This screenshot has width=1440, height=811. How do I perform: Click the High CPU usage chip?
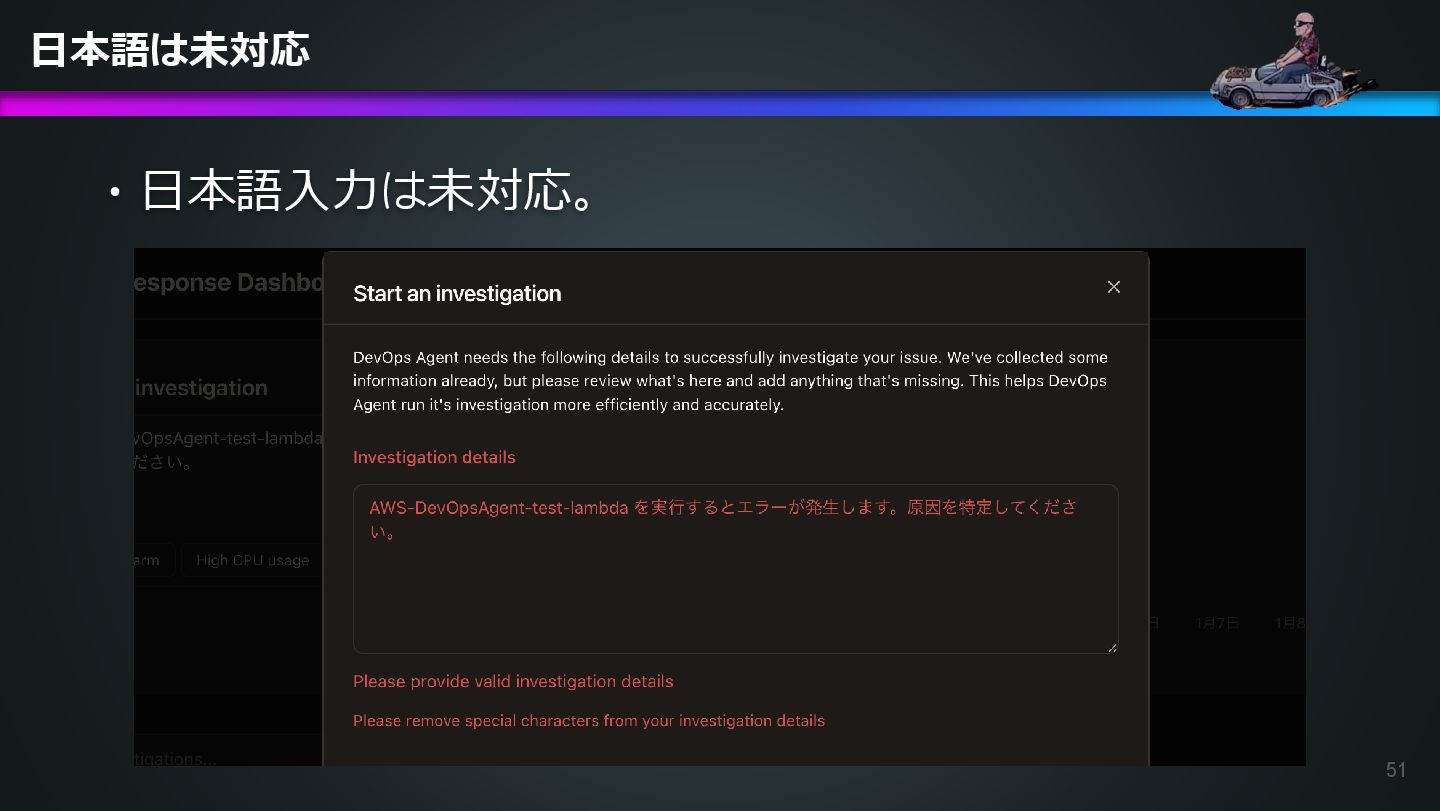(252, 560)
